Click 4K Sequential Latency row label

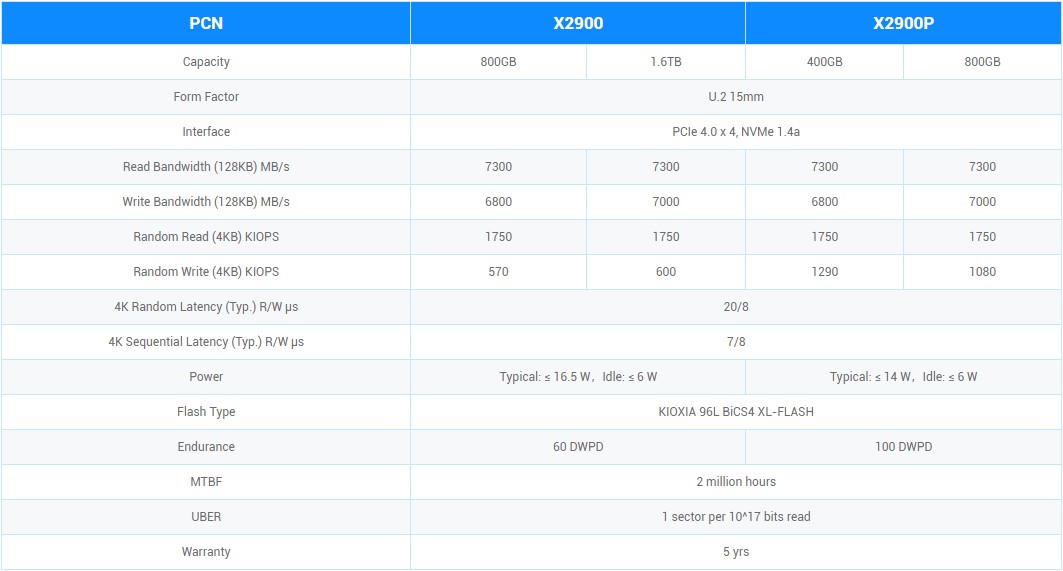click(206, 342)
